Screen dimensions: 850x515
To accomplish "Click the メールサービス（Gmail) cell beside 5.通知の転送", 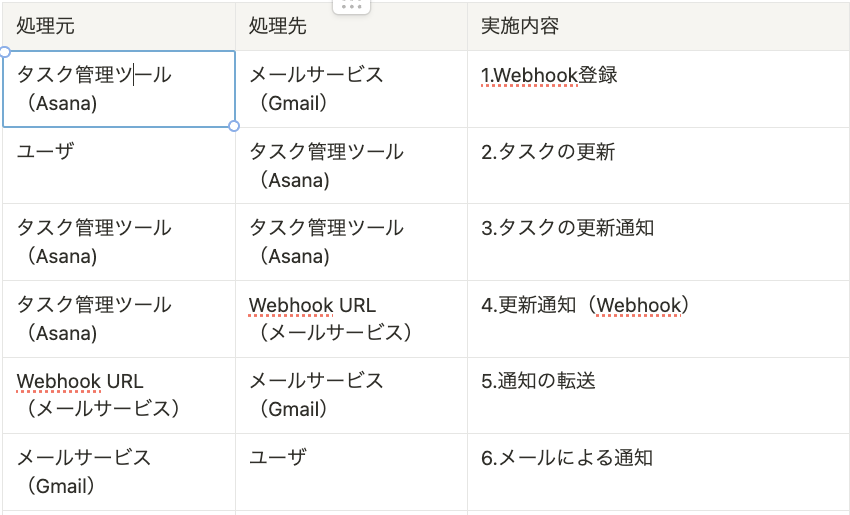I will 351,395.
